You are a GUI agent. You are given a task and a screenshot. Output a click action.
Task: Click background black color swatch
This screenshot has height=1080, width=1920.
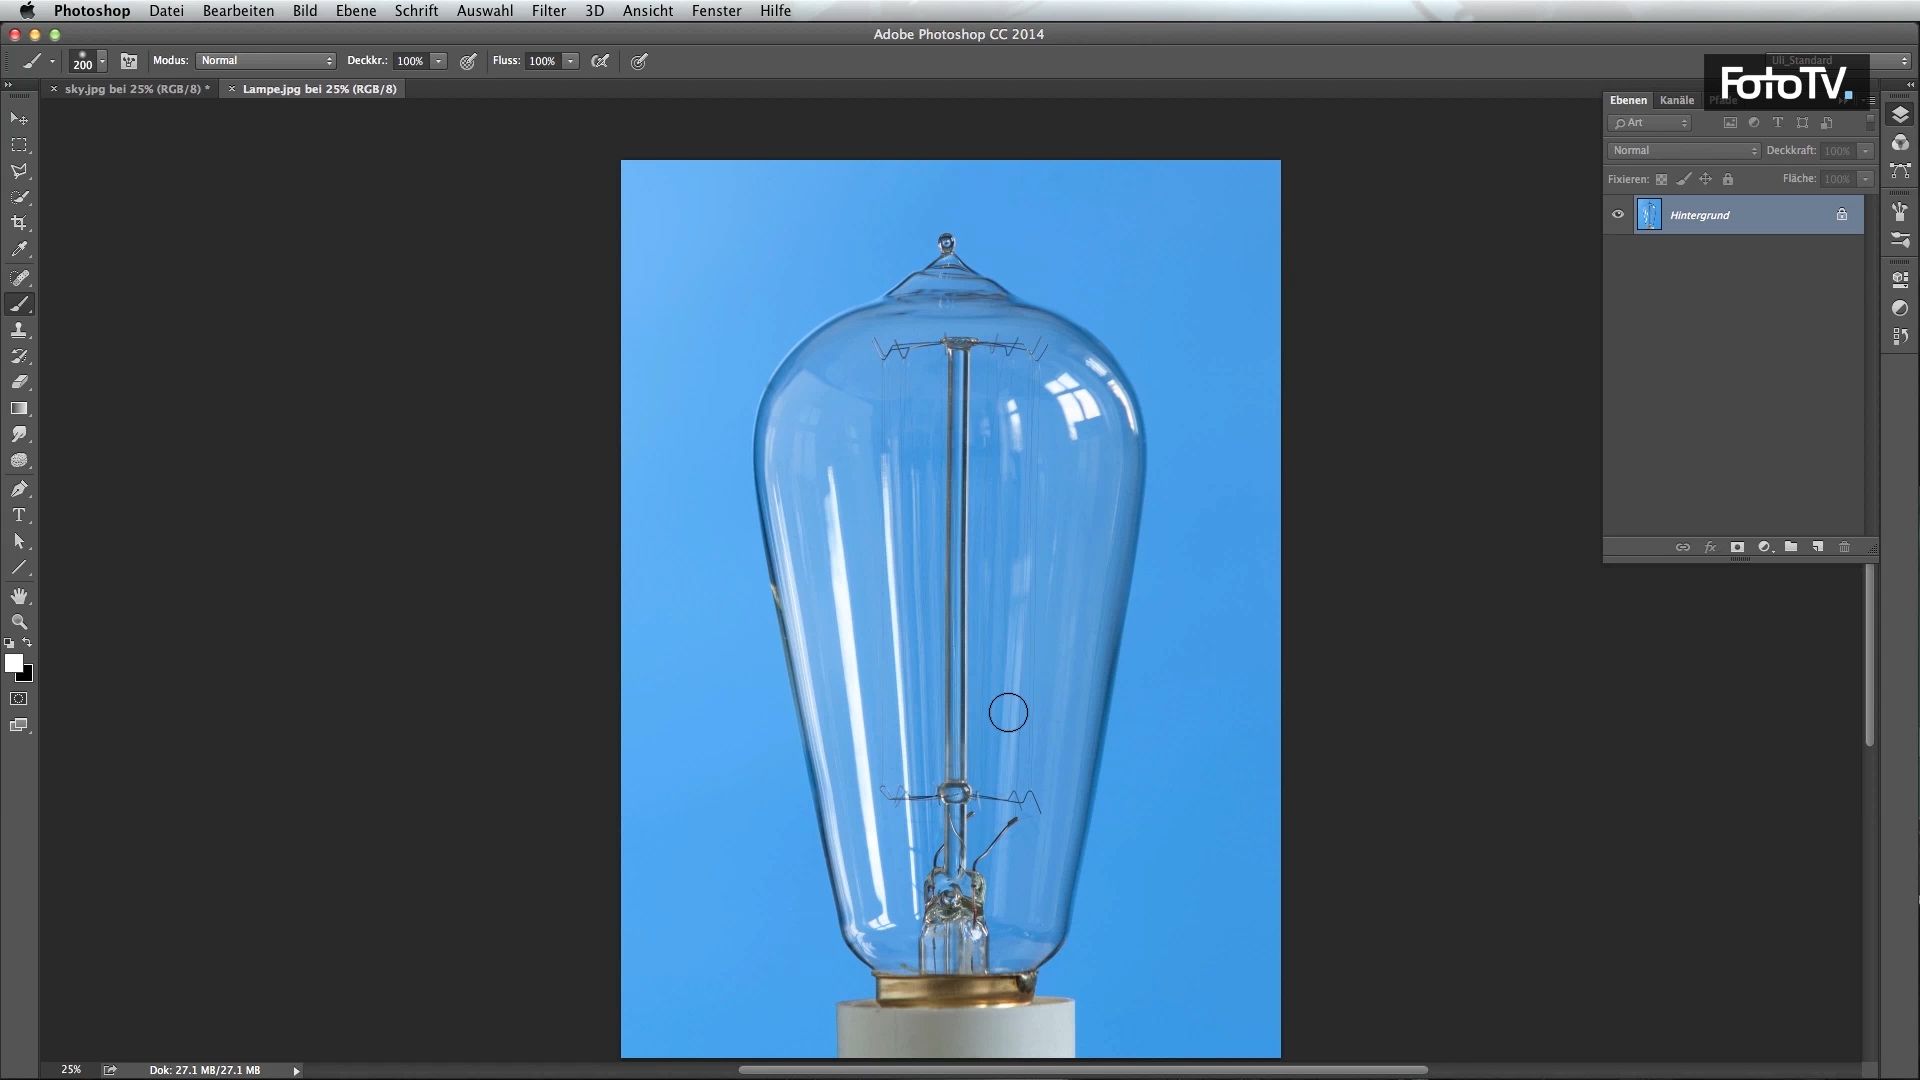click(x=27, y=676)
